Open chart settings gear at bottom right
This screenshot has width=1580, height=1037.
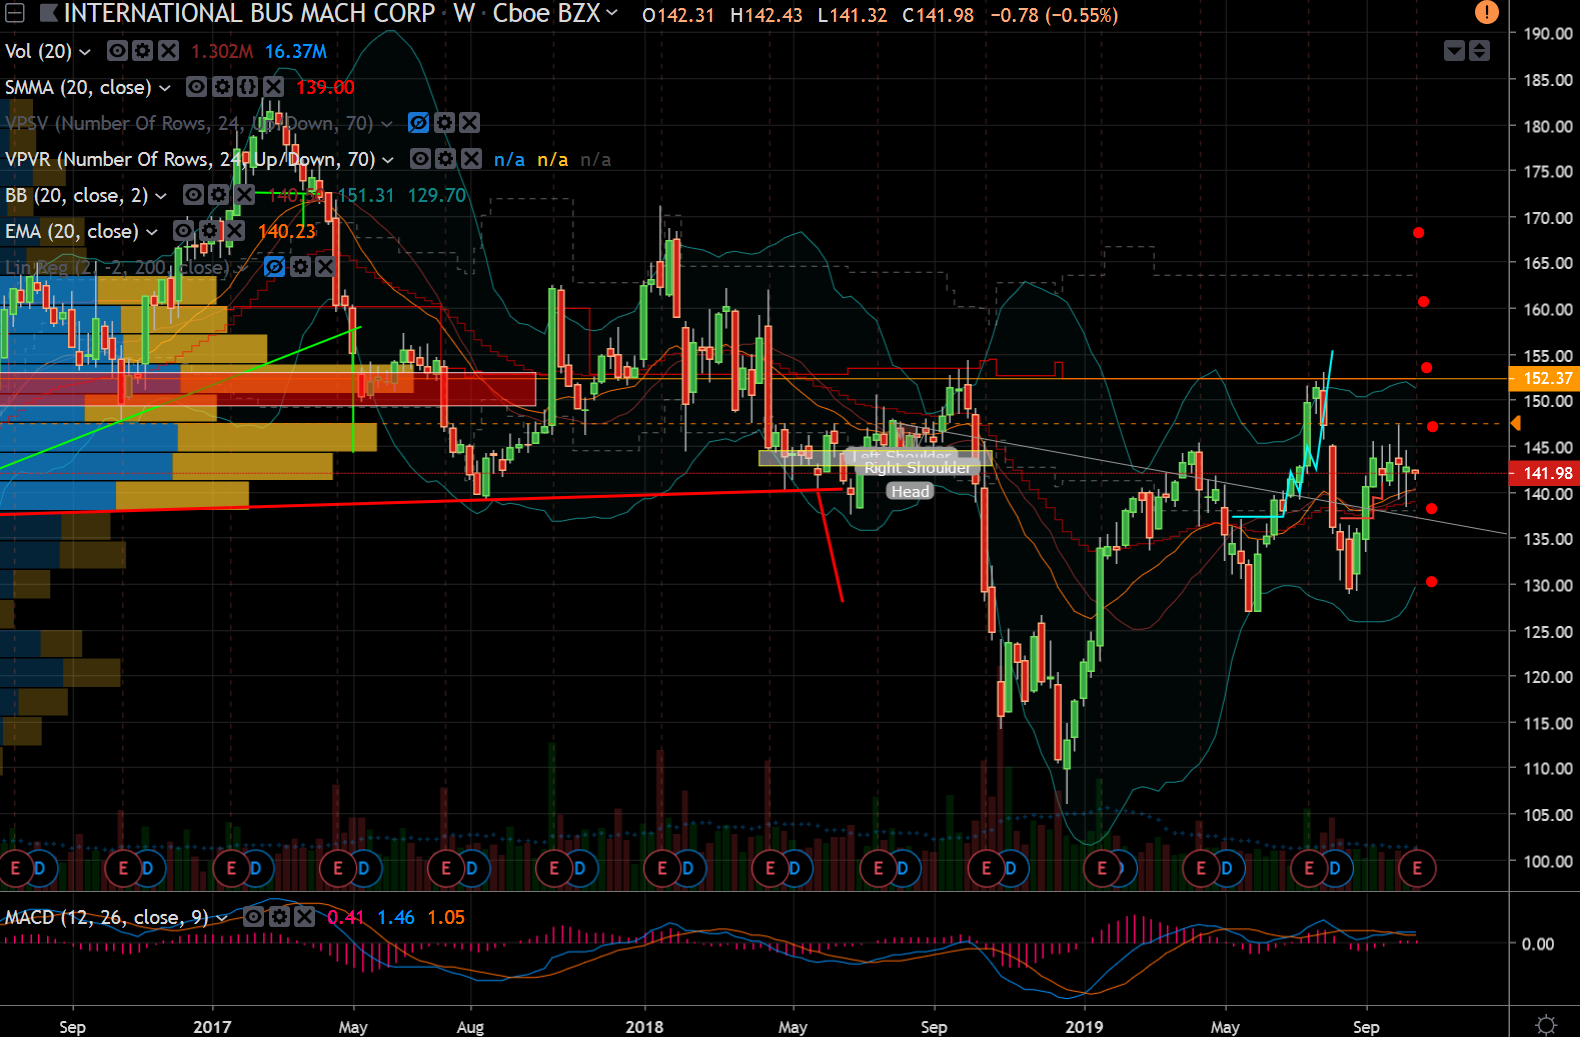[1546, 1025]
